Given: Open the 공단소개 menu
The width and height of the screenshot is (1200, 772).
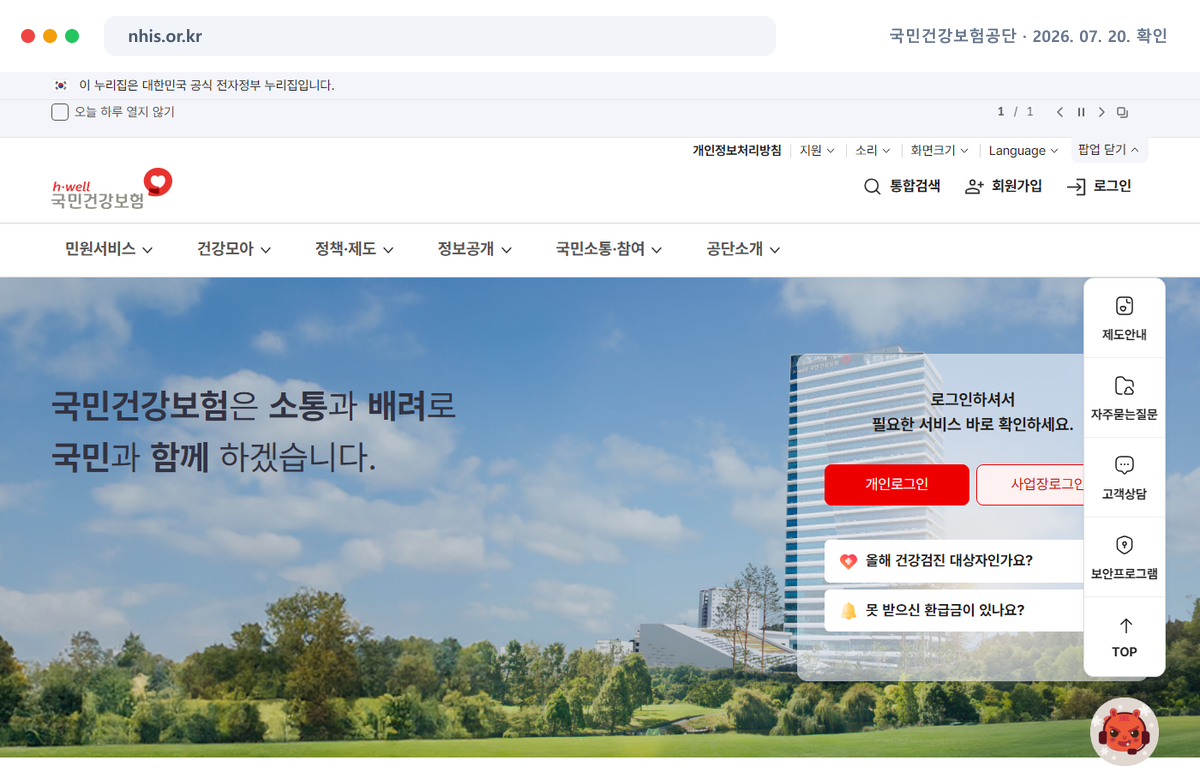Looking at the screenshot, I should (743, 250).
